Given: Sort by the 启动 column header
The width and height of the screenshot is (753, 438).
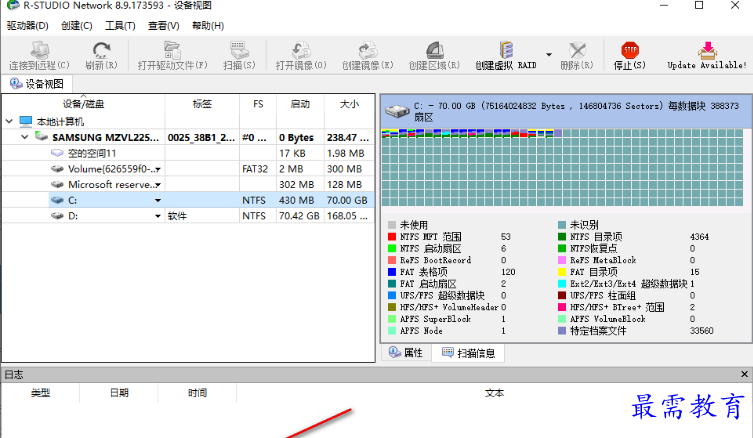Looking at the screenshot, I should [300, 104].
